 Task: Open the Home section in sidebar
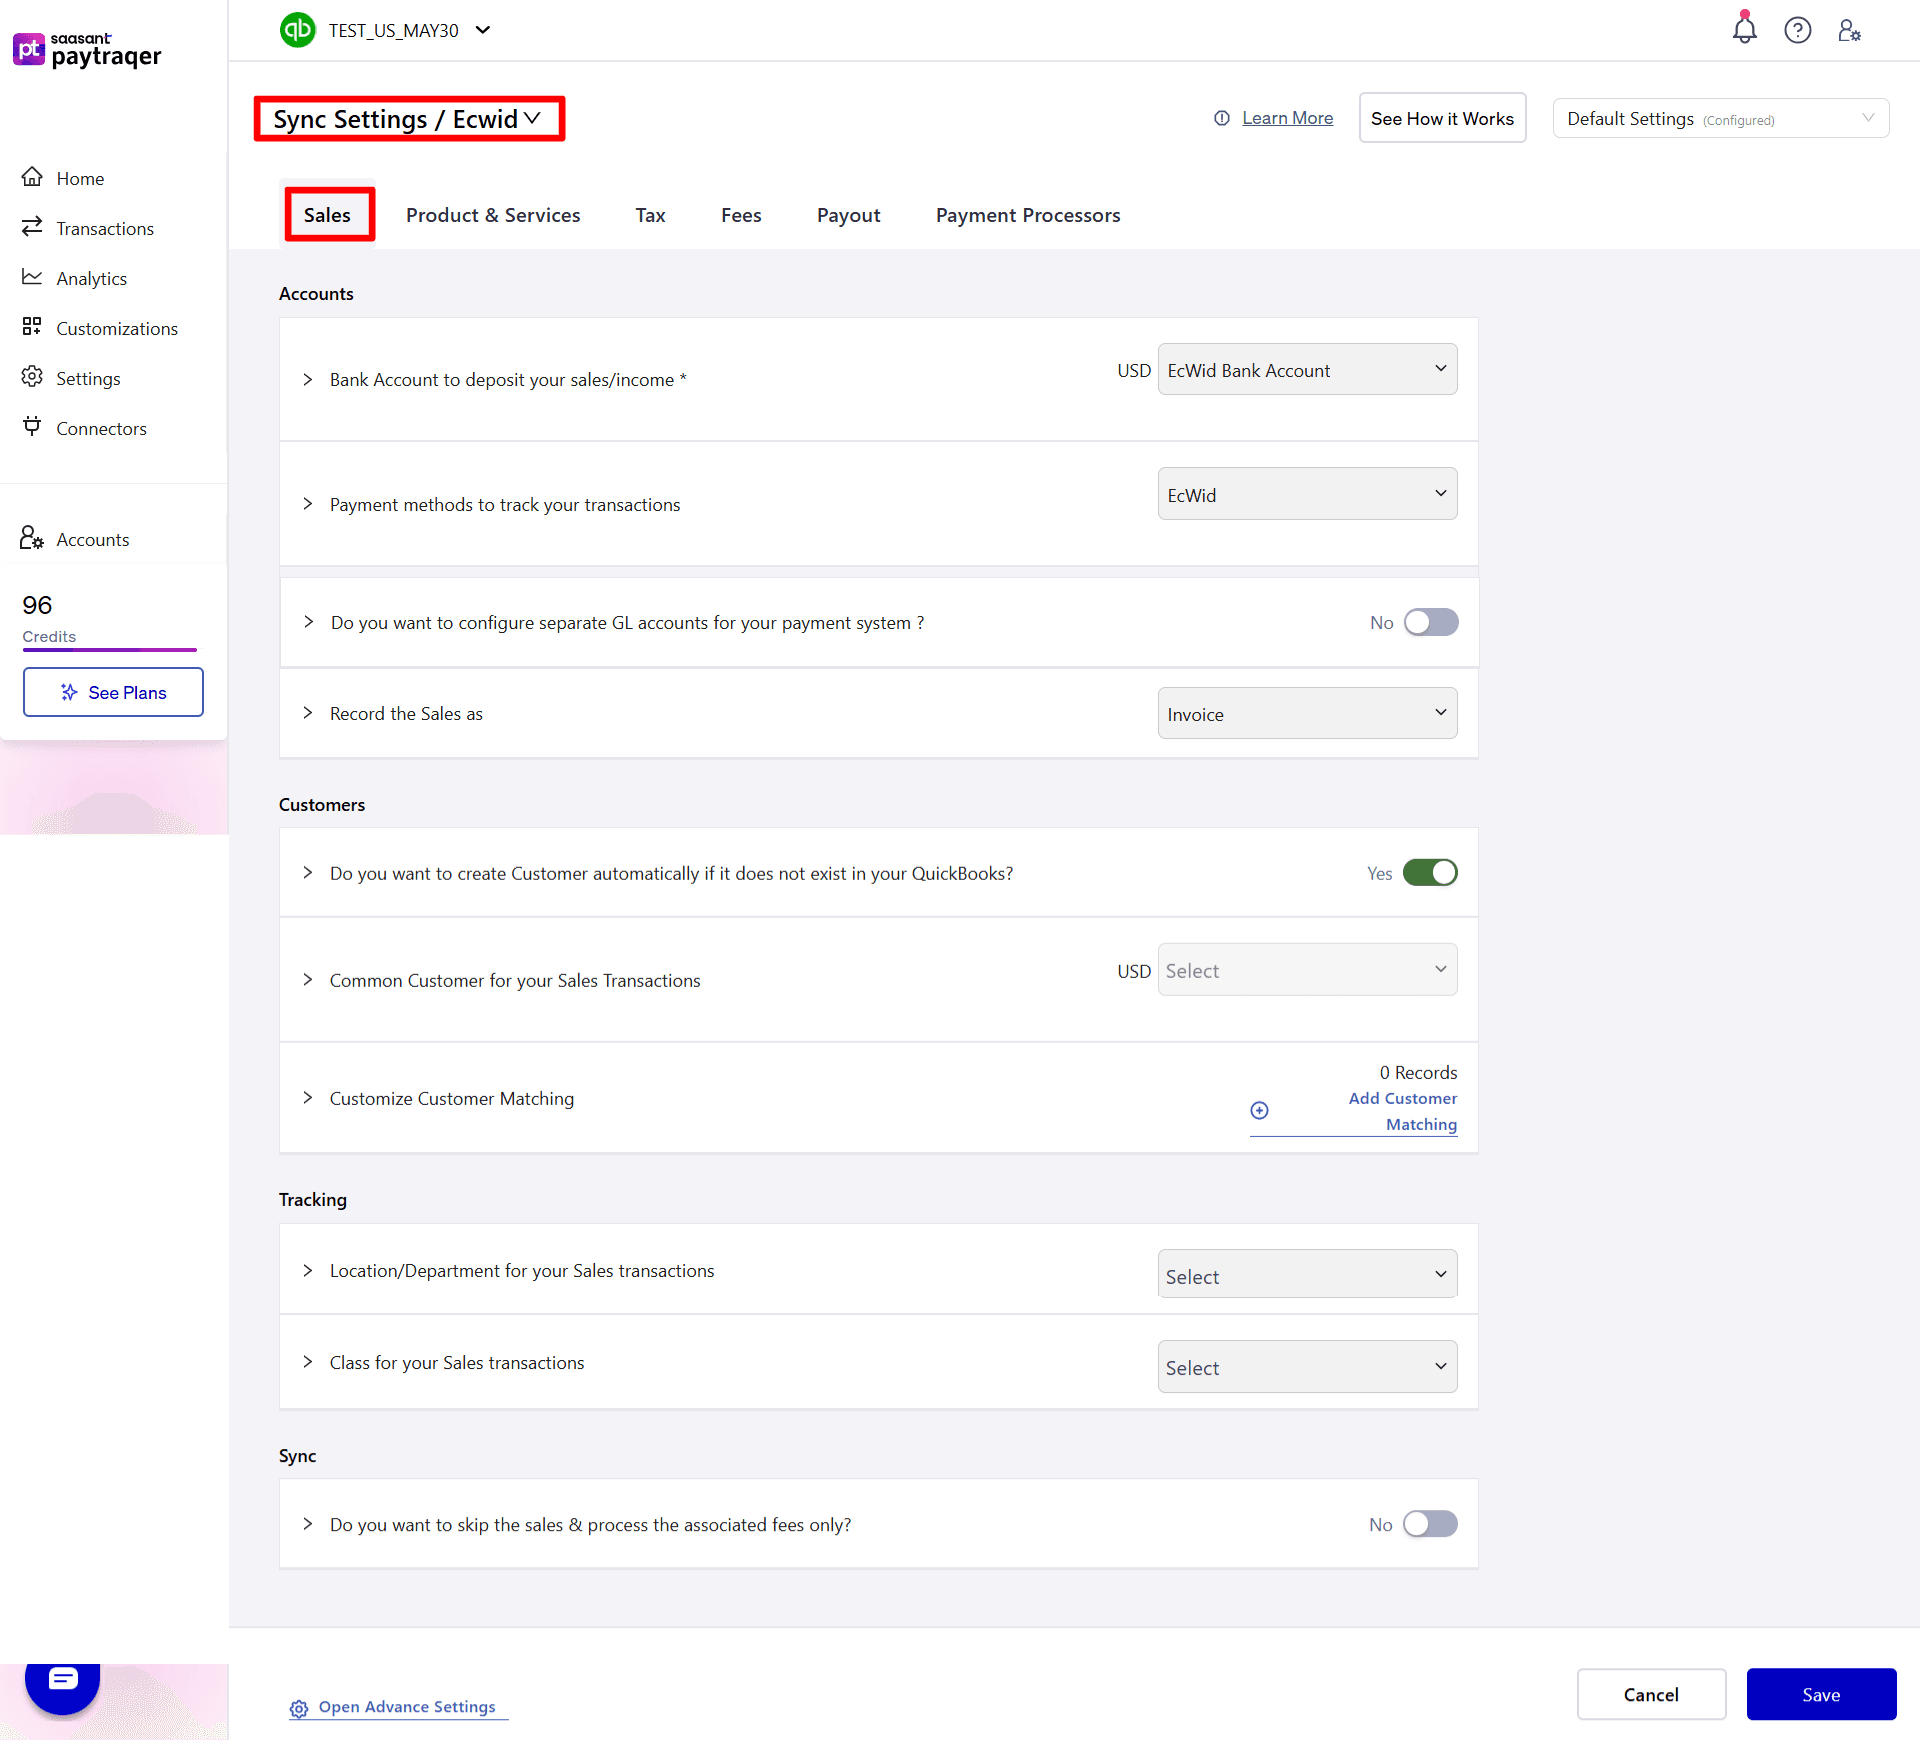point(80,178)
